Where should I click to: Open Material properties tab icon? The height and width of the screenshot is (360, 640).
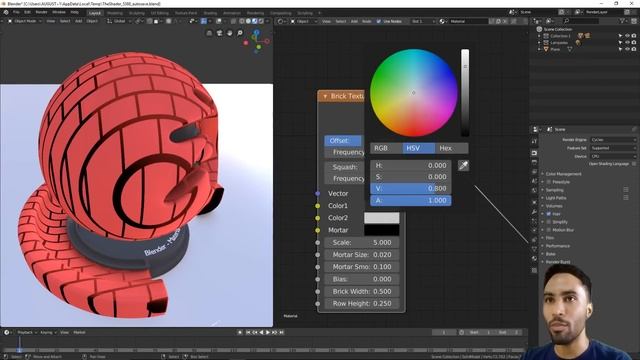point(534,259)
